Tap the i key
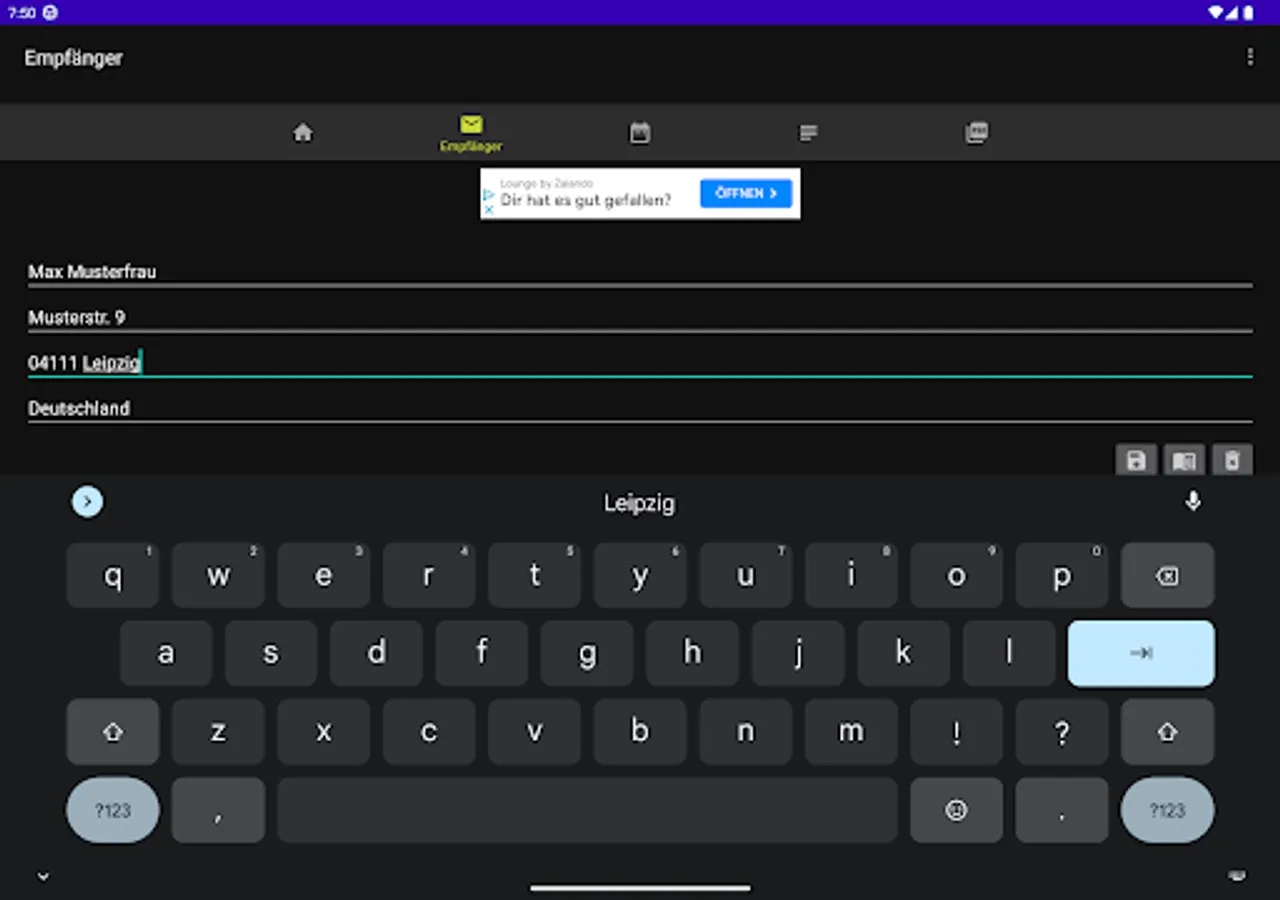This screenshot has height=900, width=1280. tap(851, 576)
